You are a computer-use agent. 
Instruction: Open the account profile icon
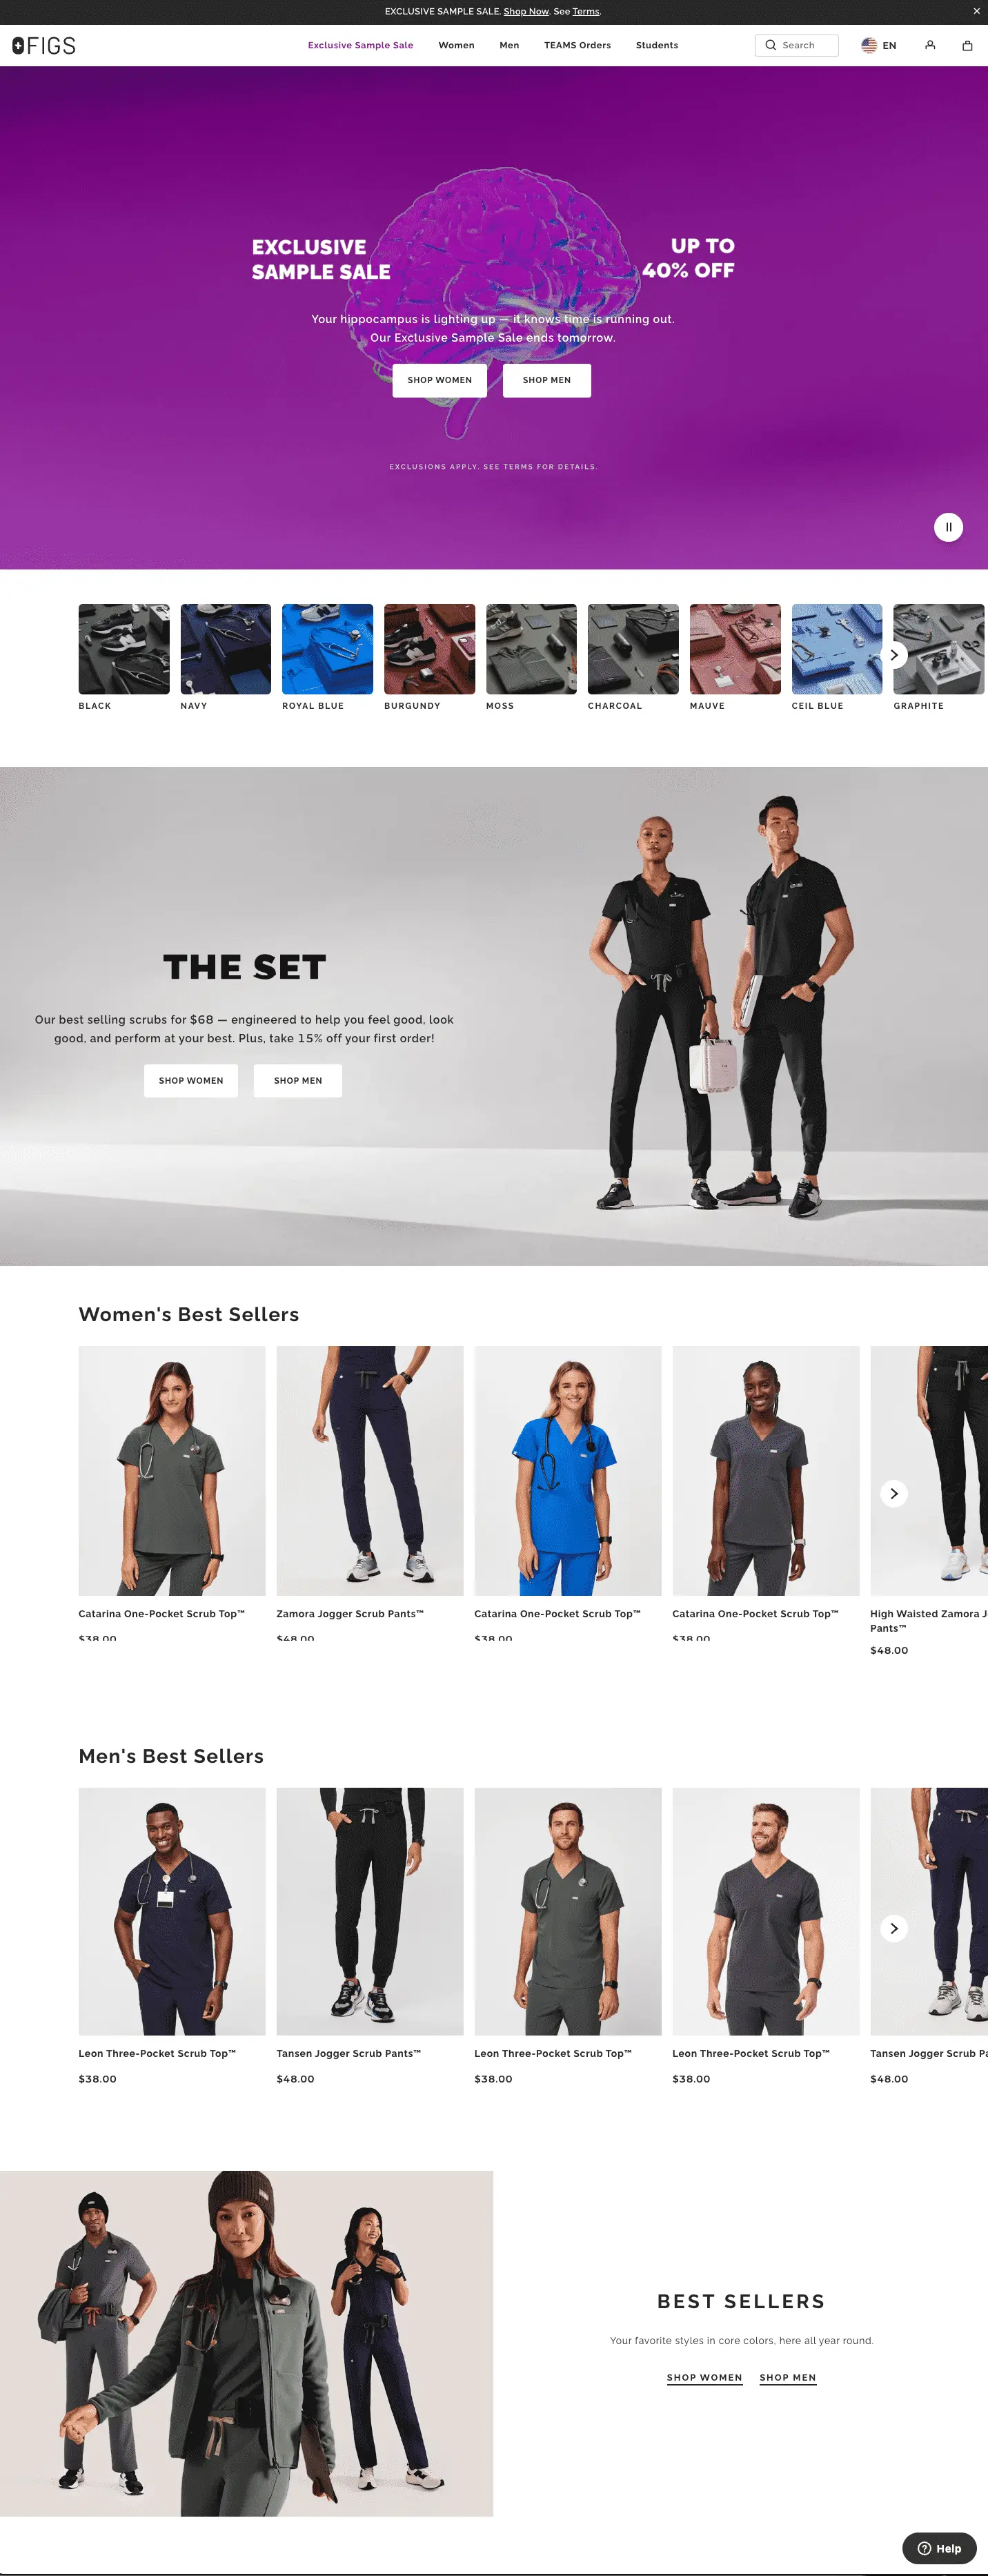coord(930,45)
